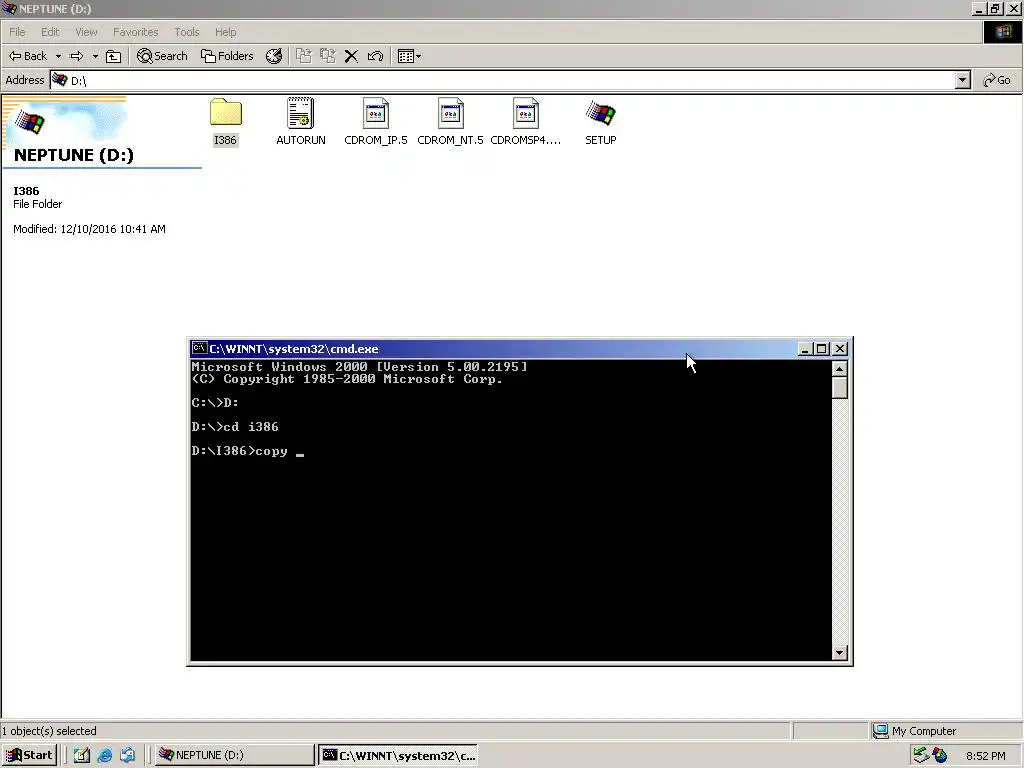
Task: Maximize the cmd.exe window
Action: tap(822, 349)
